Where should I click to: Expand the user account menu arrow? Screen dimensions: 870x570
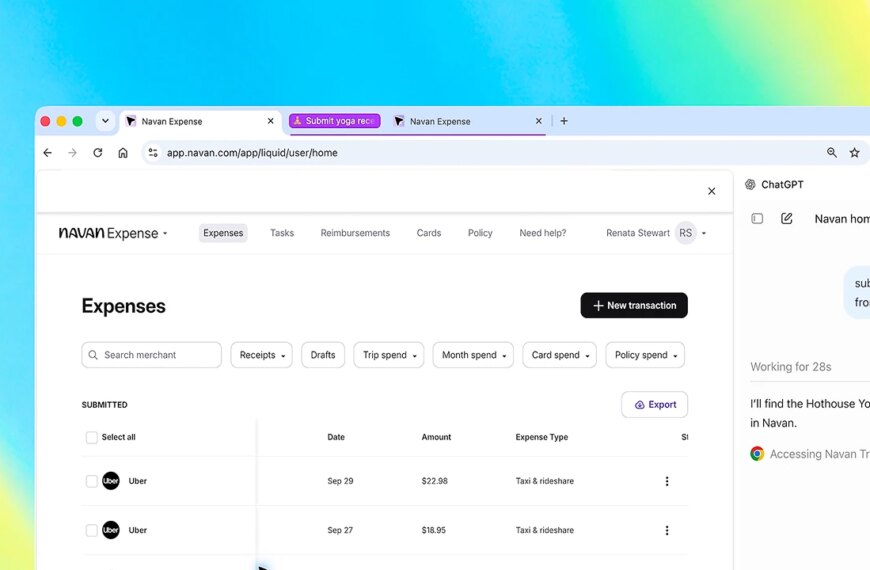tap(704, 234)
